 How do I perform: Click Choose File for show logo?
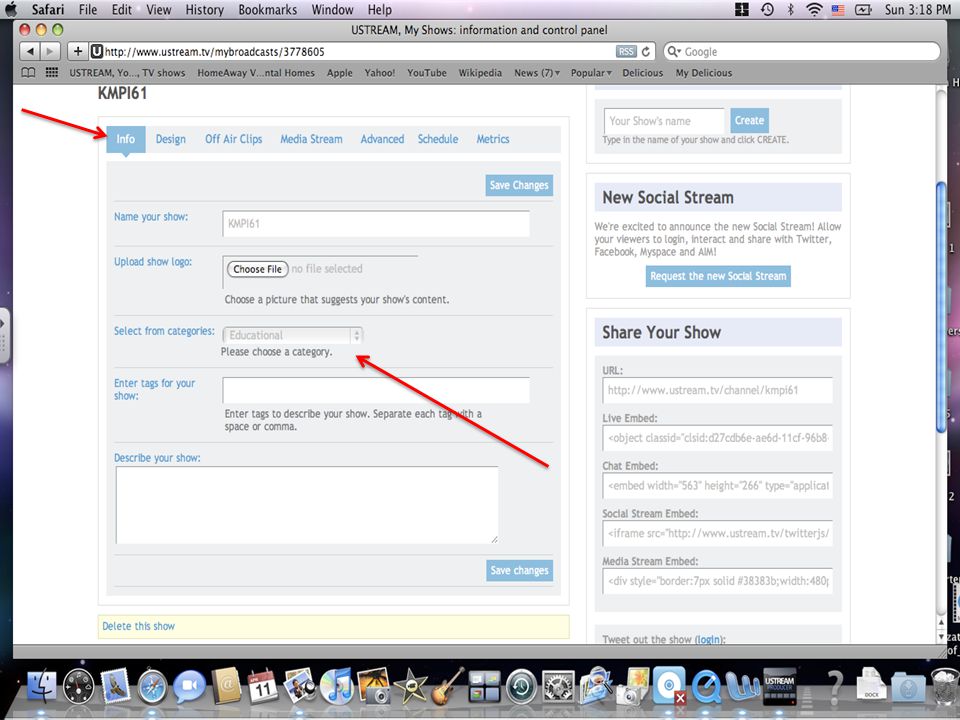[x=257, y=269]
